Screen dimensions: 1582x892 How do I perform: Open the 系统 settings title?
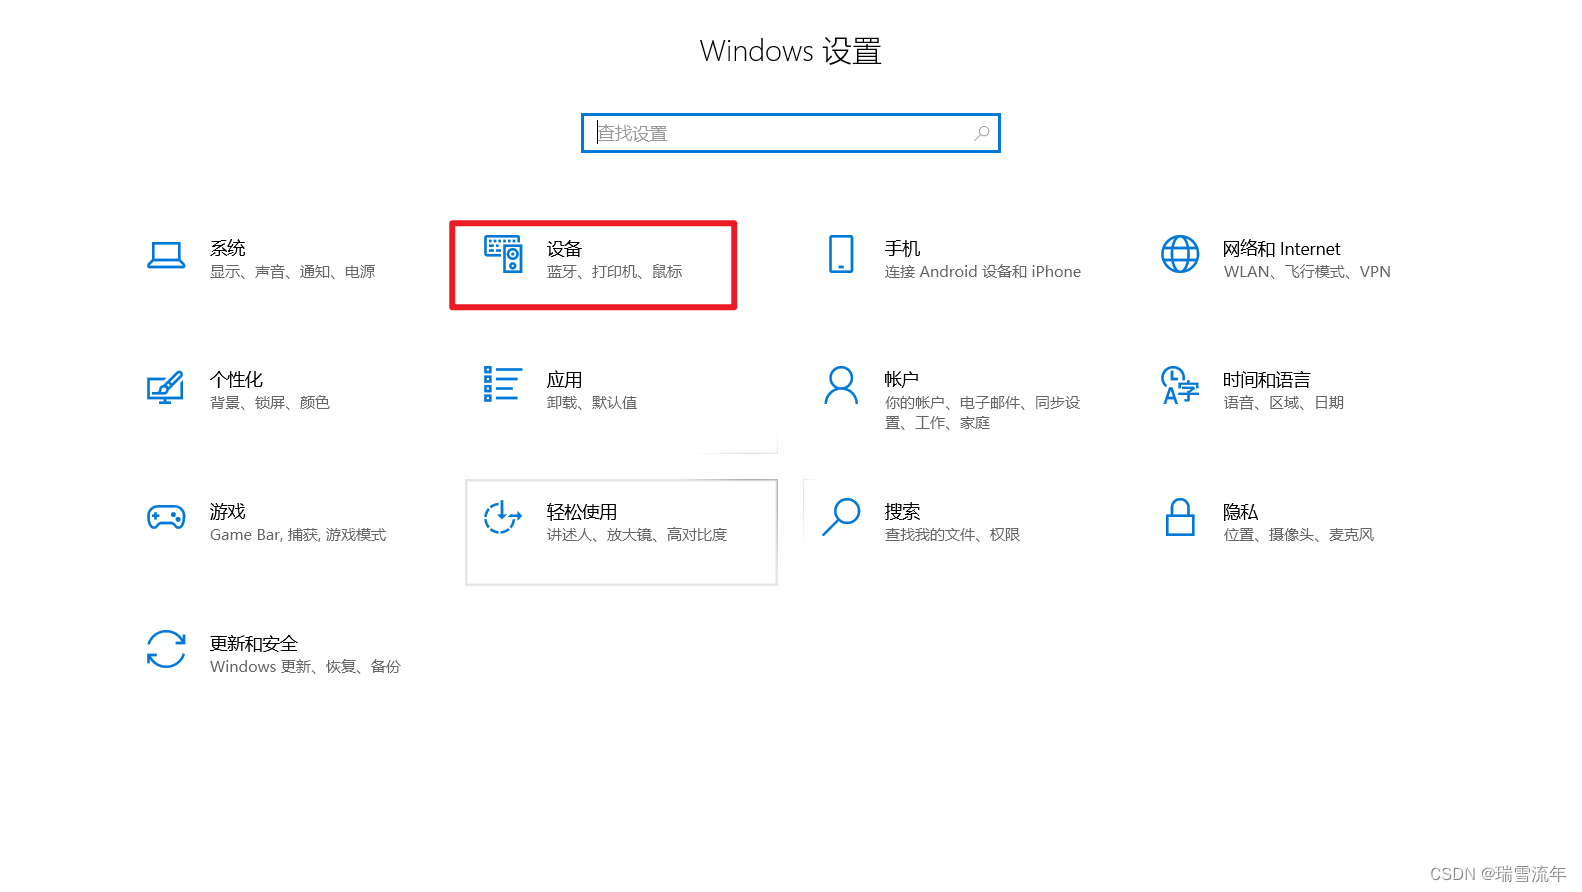coord(228,248)
